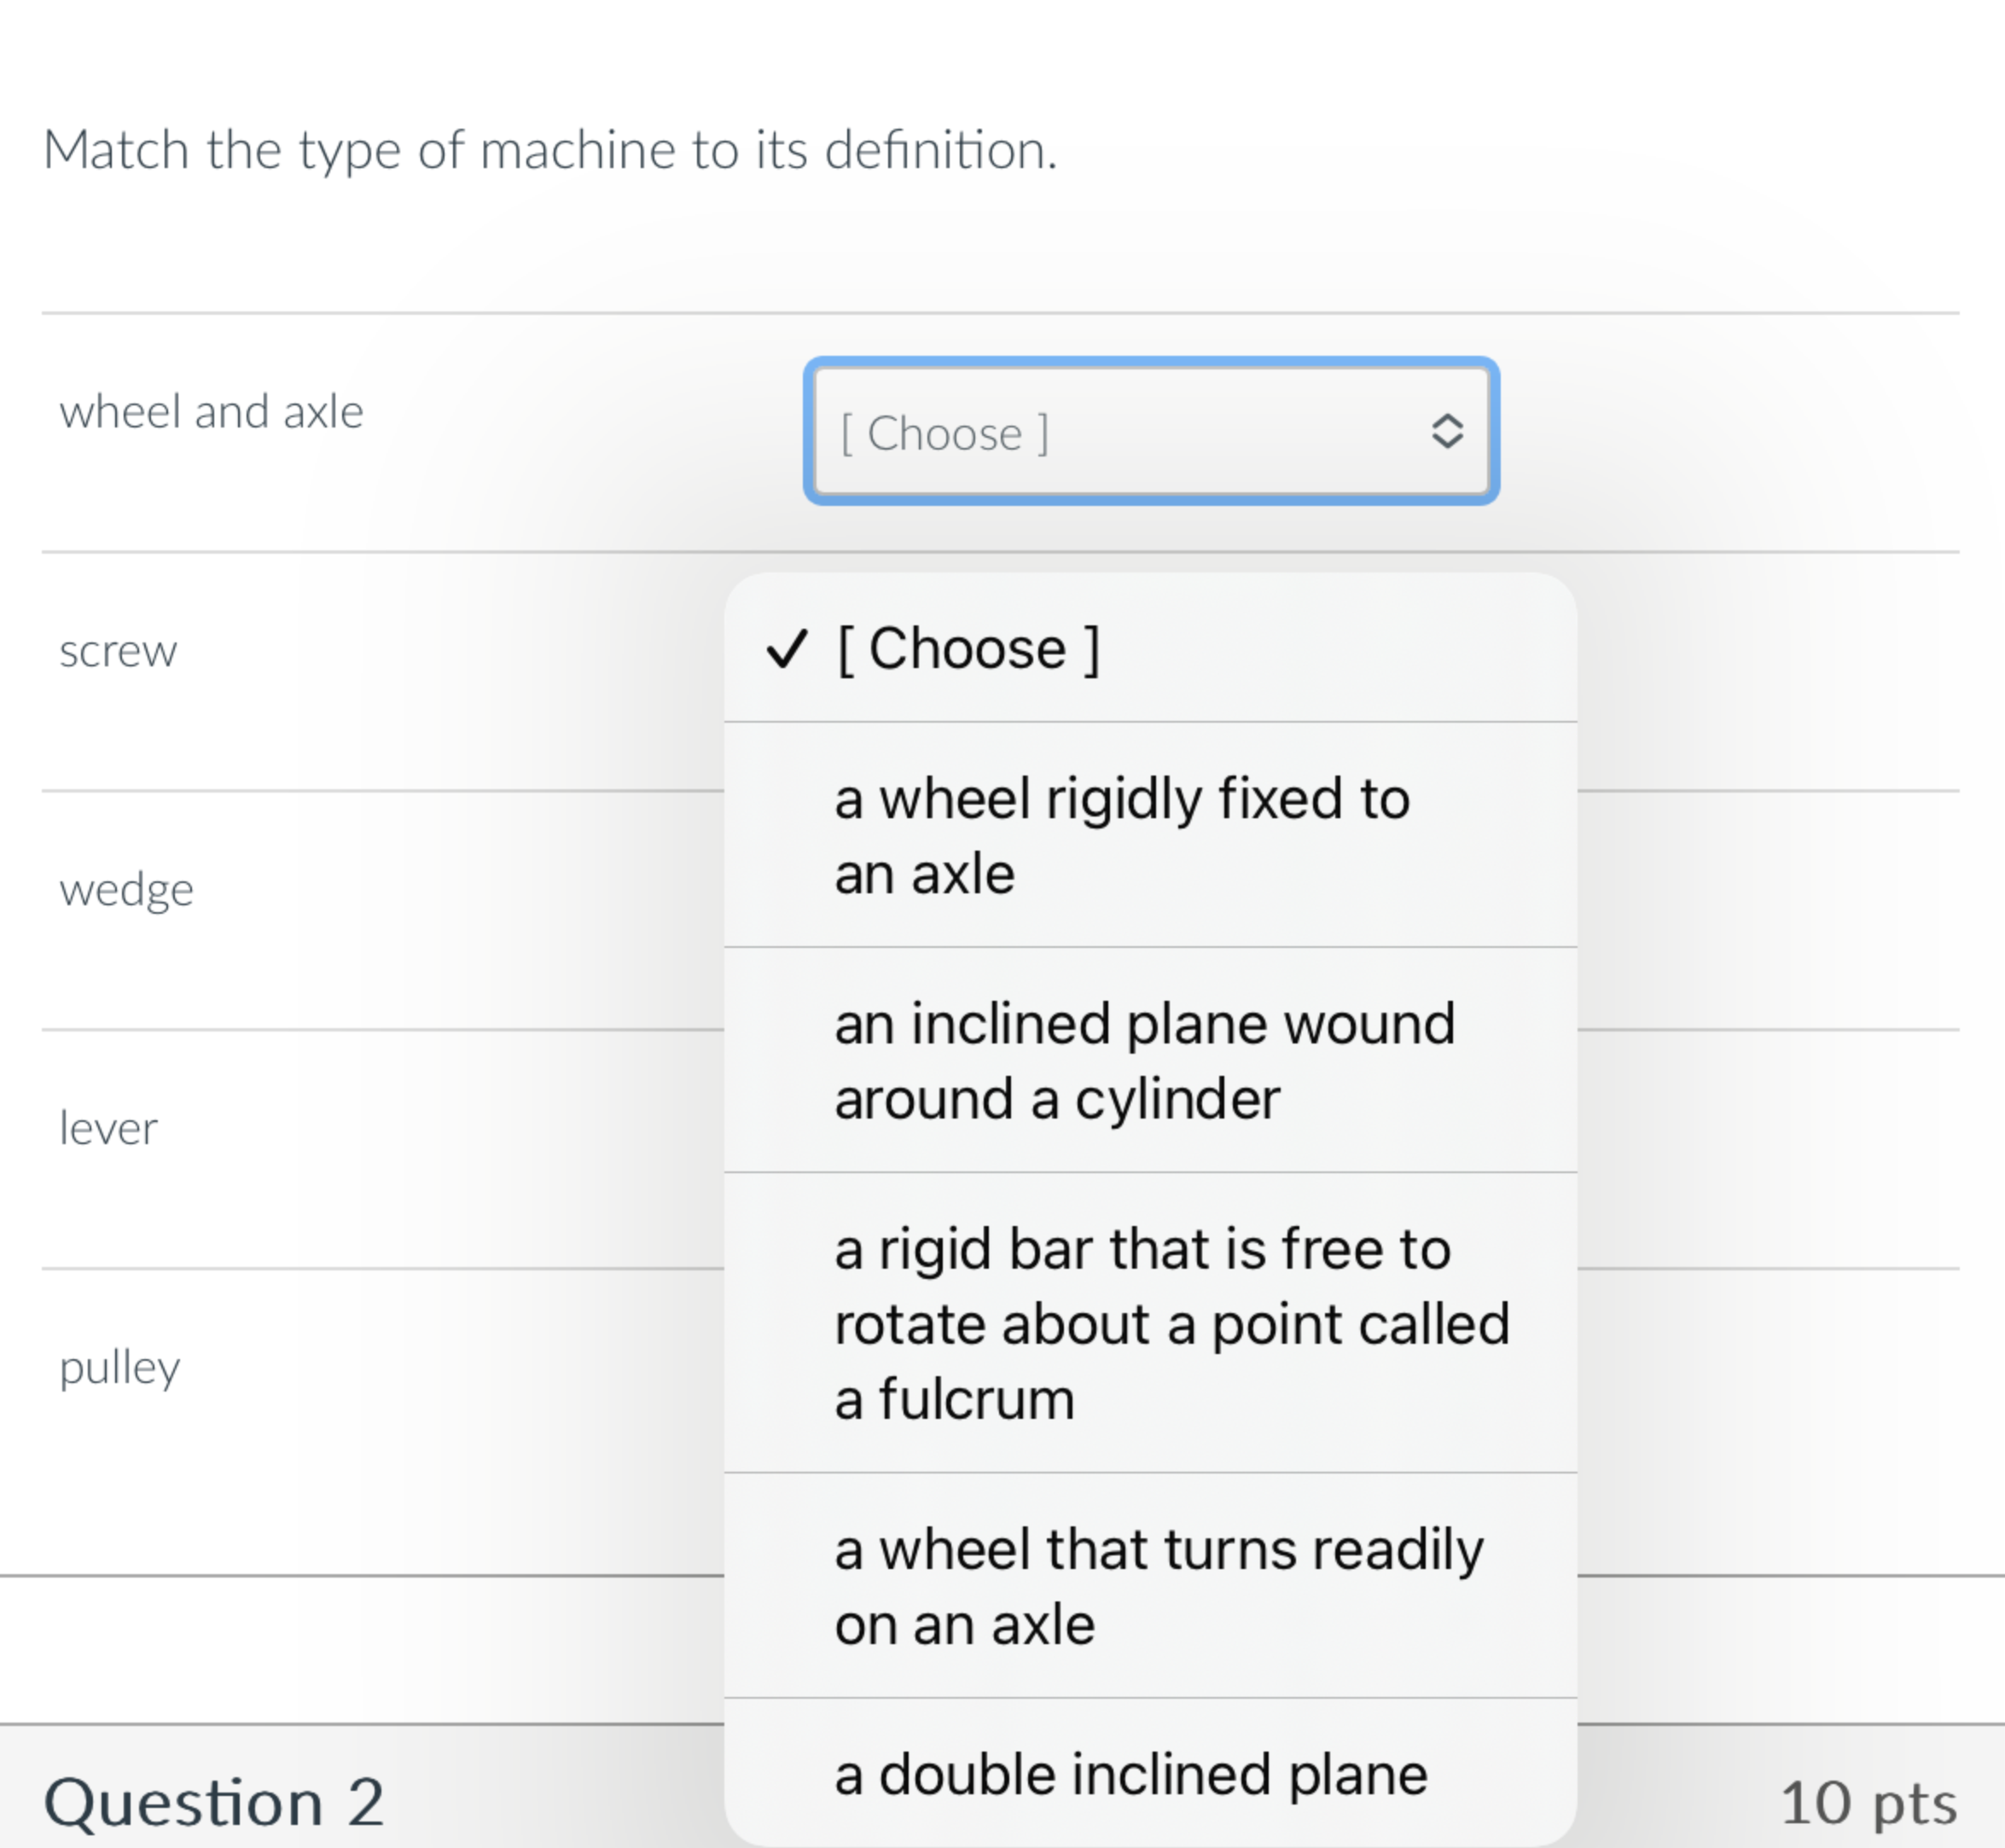The height and width of the screenshot is (1848, 2005).
Task: Click the up-down chevron arrows in the combo box
Action: coord(1446,432)
